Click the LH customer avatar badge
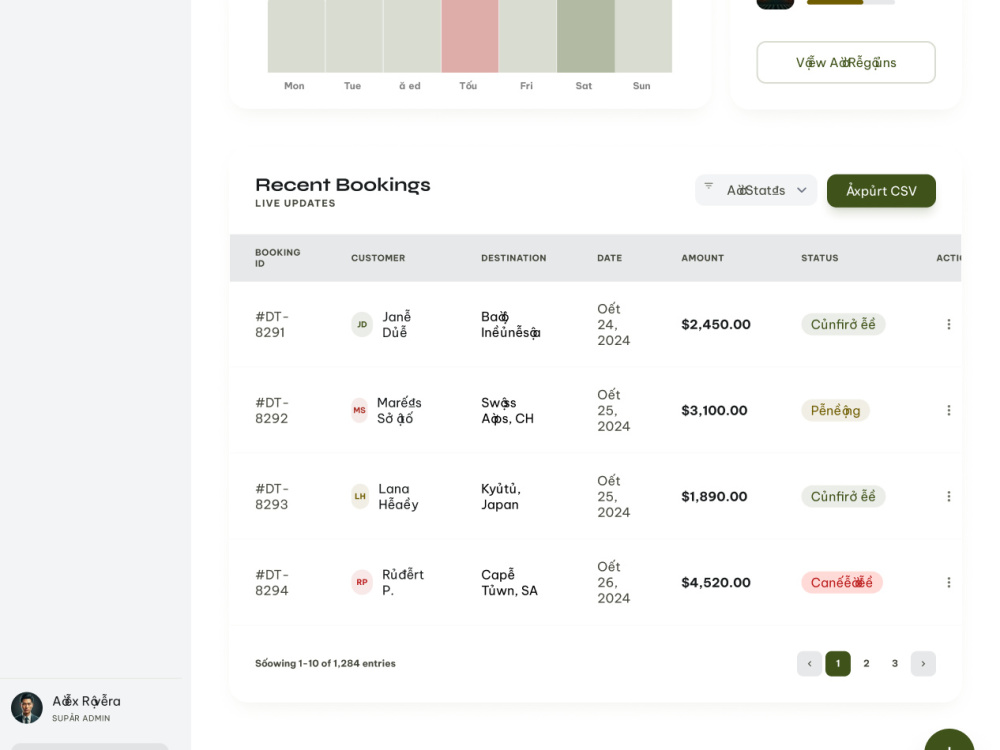Viewport: 1000px width, 750px height. point(360,496)
